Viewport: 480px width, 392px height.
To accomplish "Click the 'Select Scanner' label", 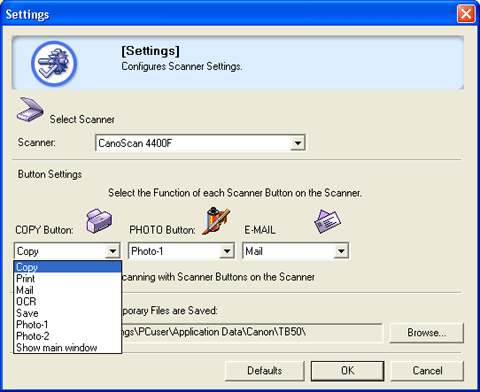I will [x=82, y=119].
